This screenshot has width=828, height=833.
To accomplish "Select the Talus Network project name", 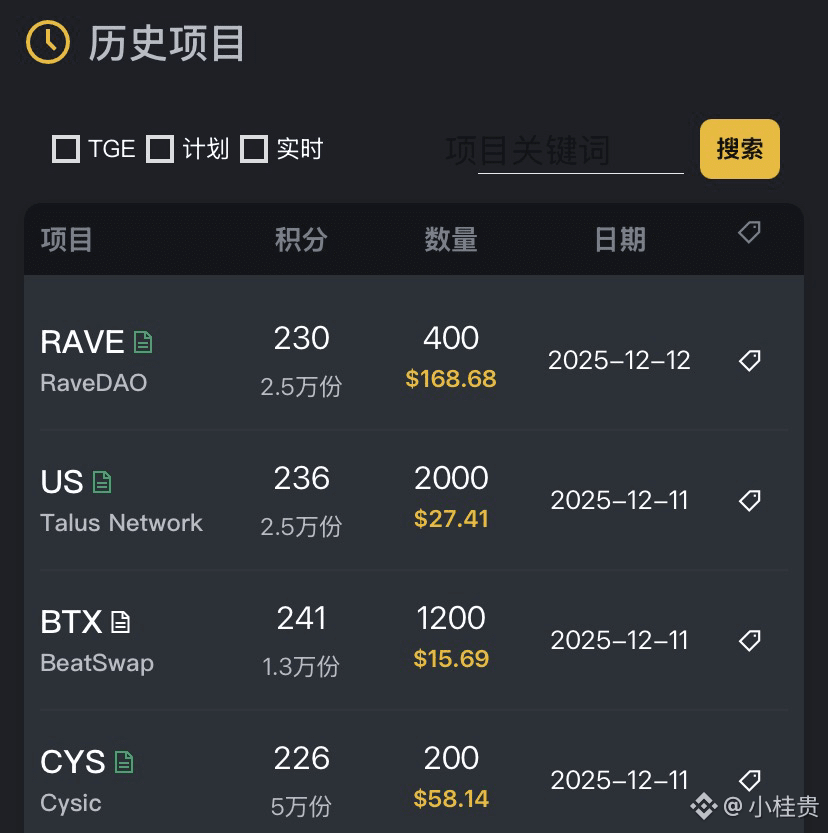I will (121, 523).
